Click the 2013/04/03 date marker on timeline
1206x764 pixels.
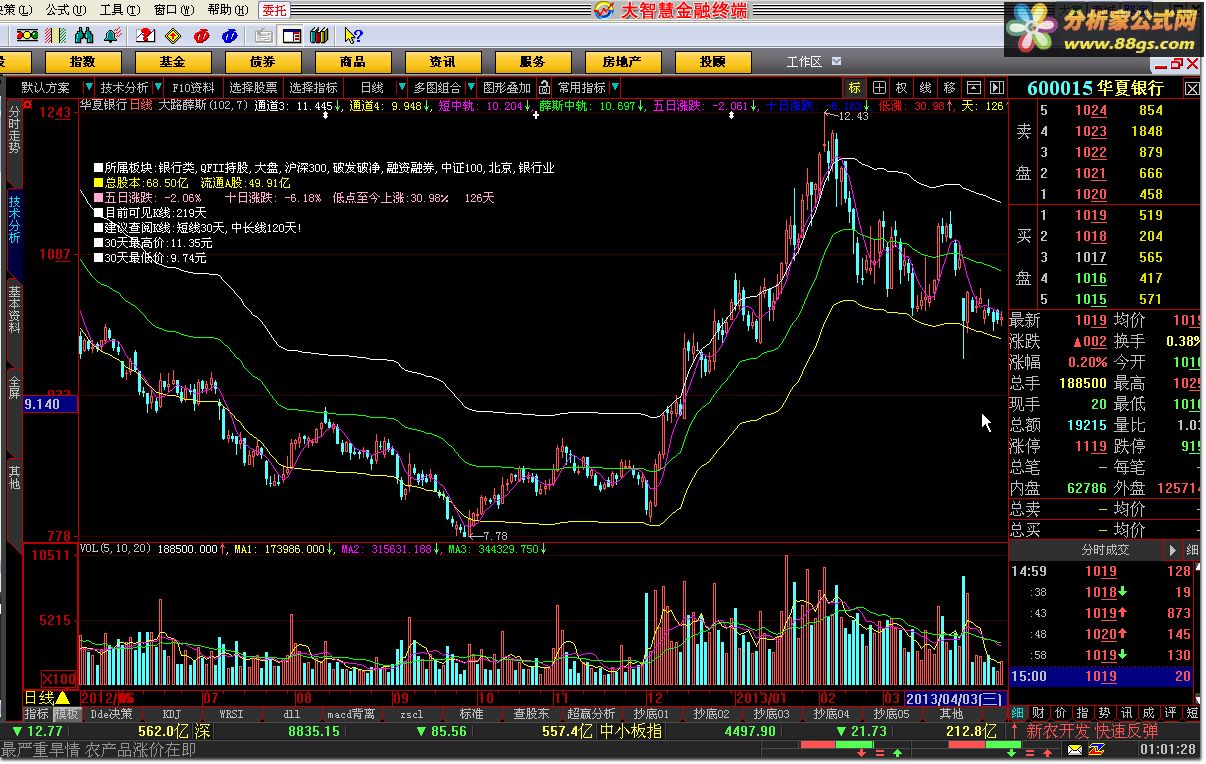point(956,697)
